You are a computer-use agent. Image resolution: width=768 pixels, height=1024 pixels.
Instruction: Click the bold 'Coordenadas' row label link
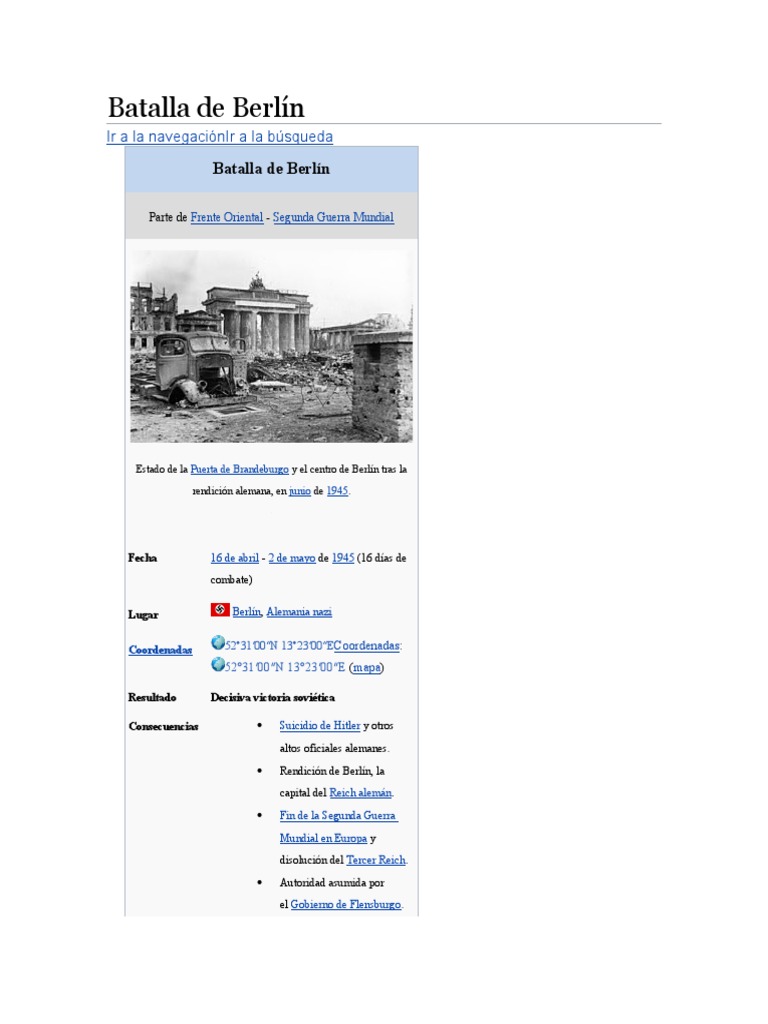tap(160, 650)
